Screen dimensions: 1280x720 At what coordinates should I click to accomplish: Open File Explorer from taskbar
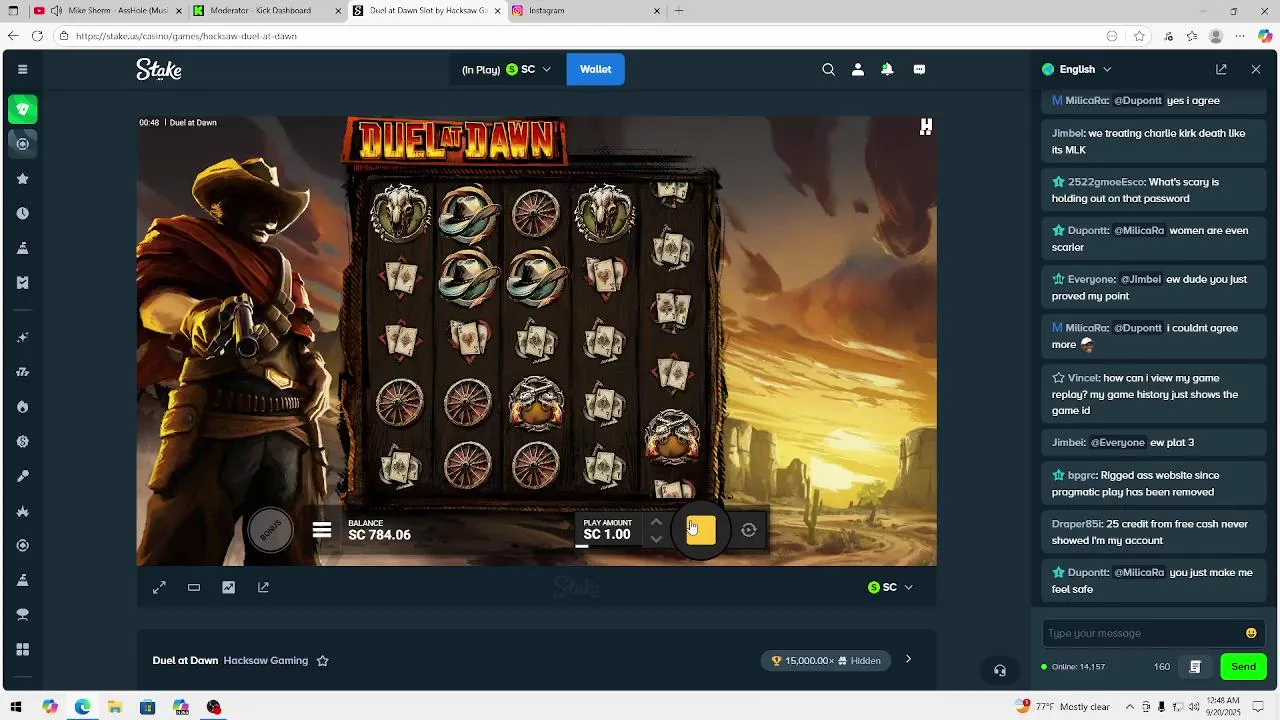coord(115,707)
